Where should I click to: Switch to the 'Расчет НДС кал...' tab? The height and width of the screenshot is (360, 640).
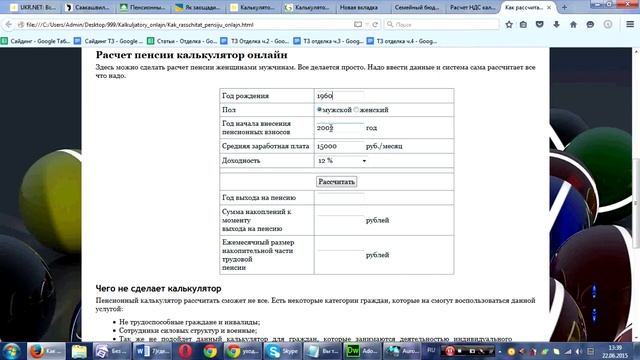point(472,7)
